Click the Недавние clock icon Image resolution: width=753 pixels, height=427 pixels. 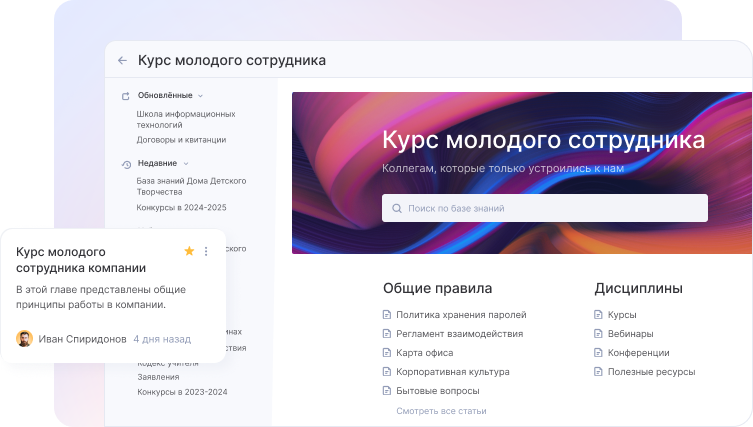pyautogui.click(x=126, y=164)
